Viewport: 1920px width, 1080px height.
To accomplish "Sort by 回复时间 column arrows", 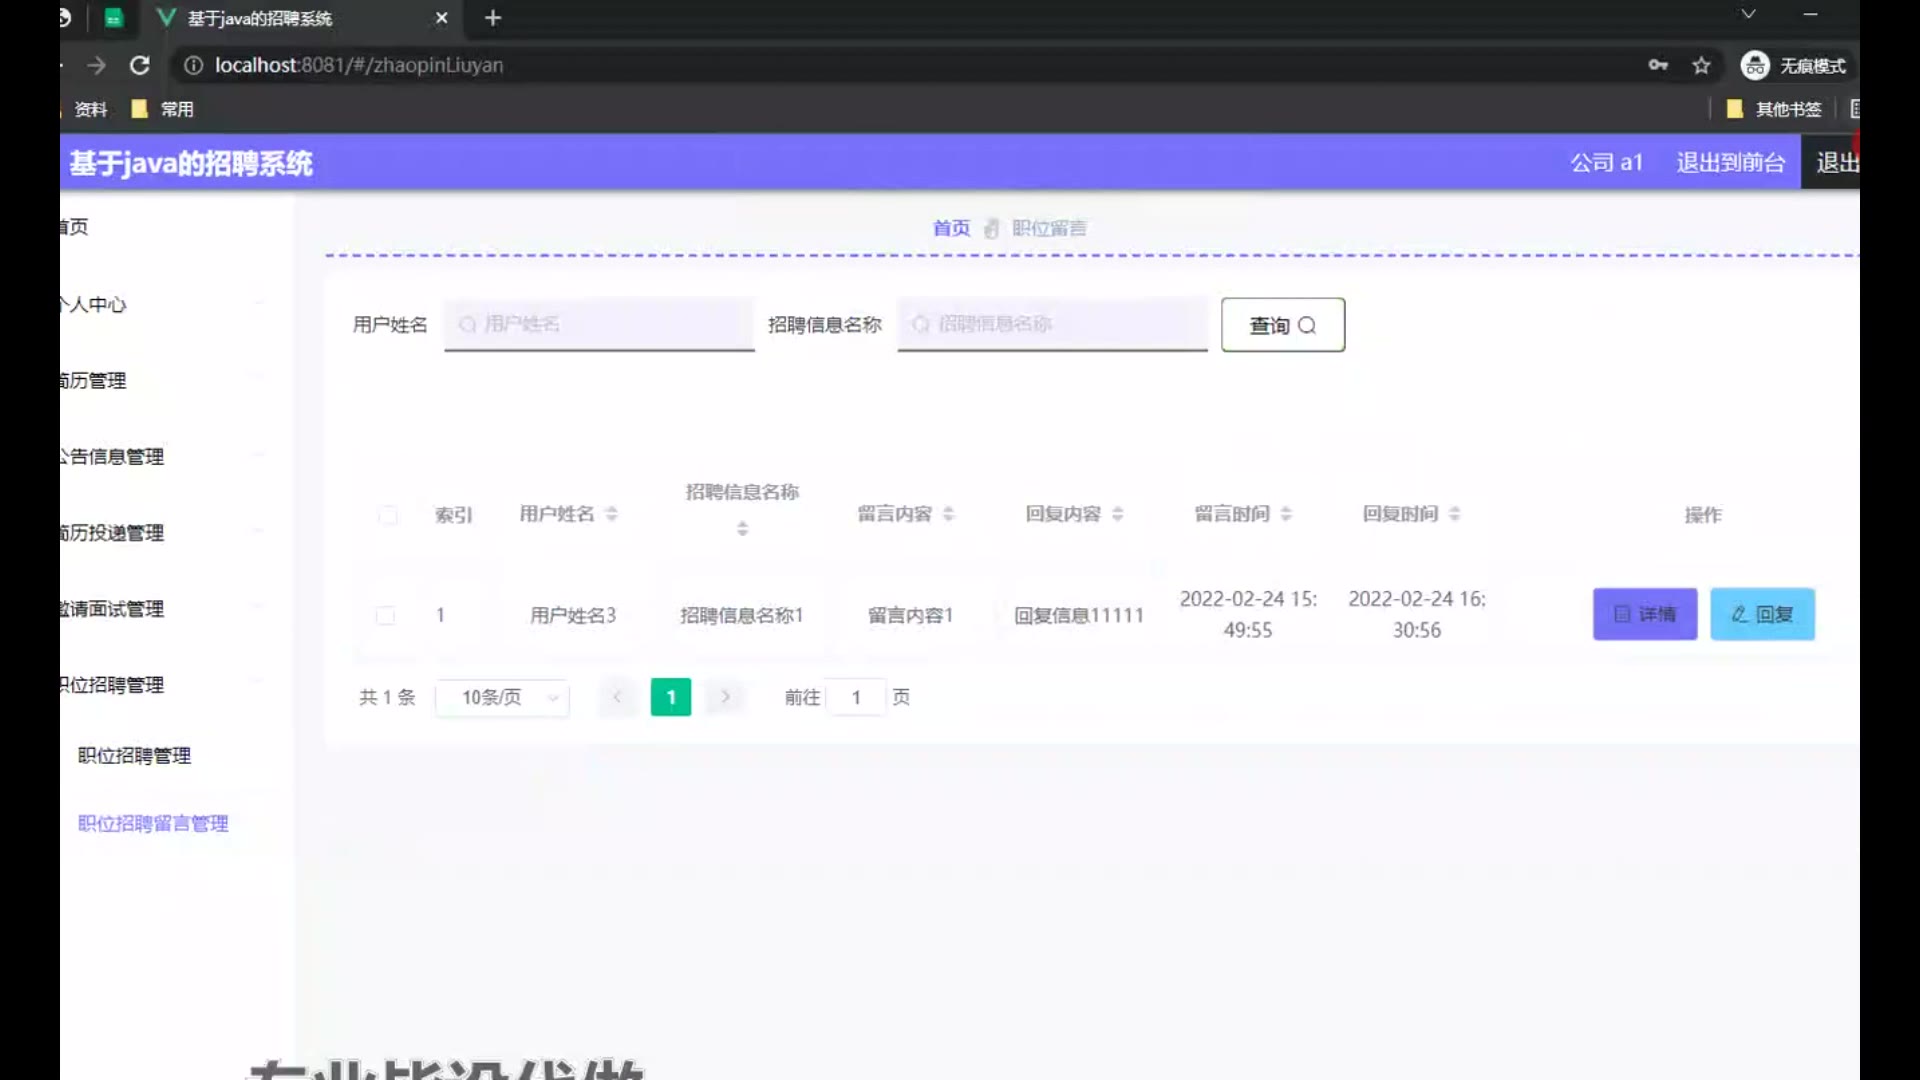I will (1454, 514).
